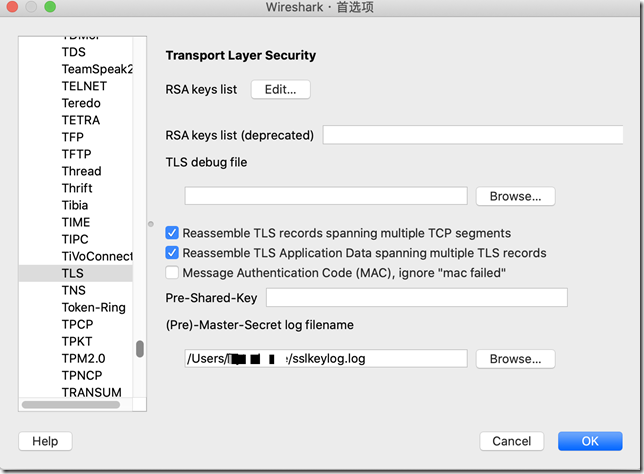644x474 pixels.
Task: Select TDS in the protocol list
Action: [76, 52]
